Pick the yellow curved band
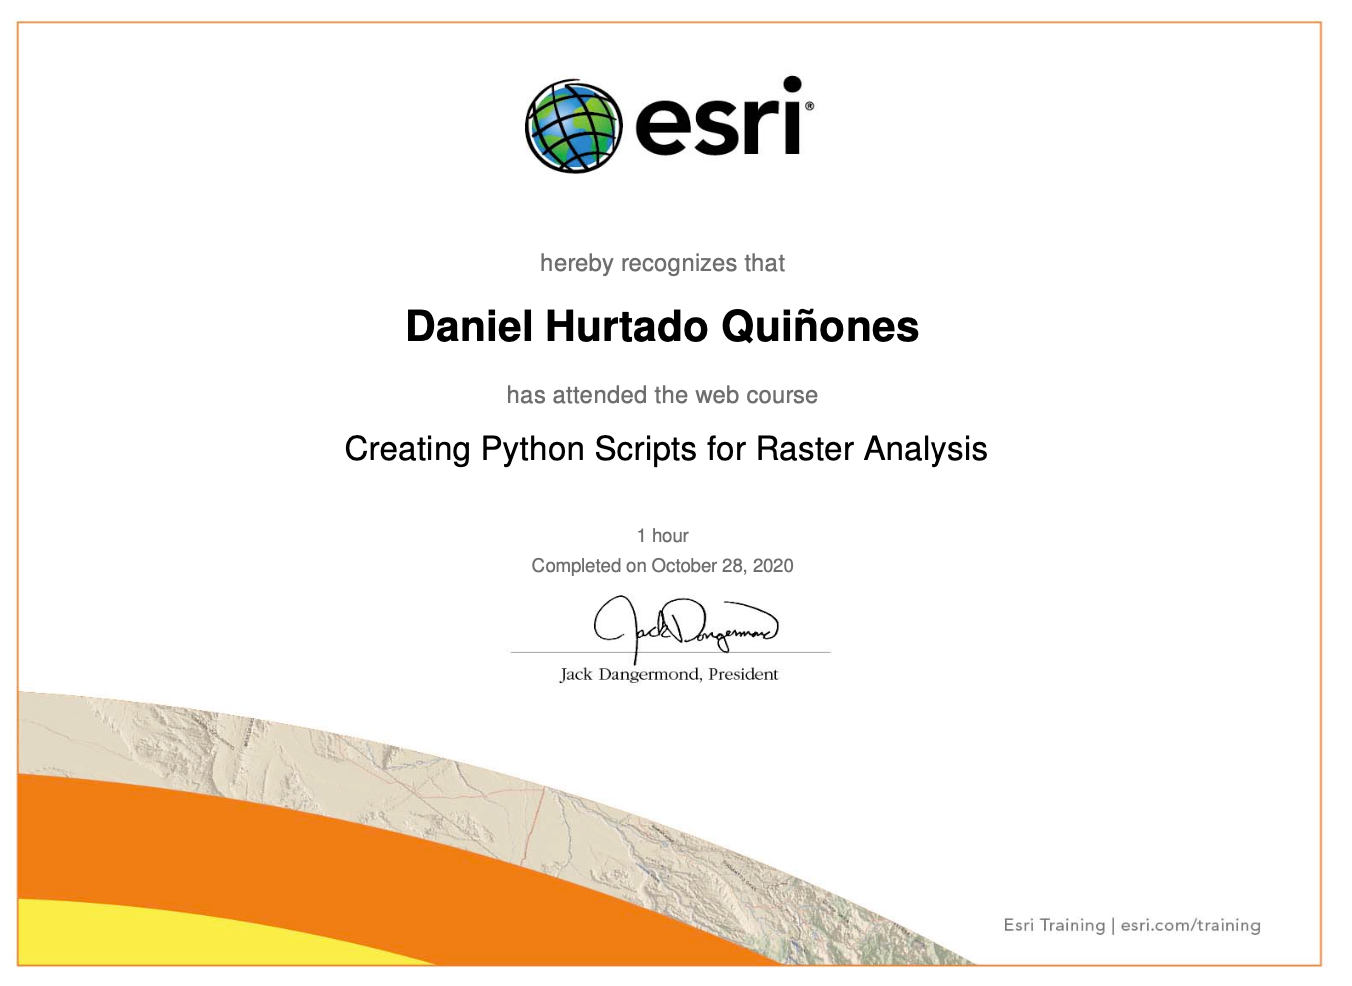1352x986 pixels. click(150, 935)
